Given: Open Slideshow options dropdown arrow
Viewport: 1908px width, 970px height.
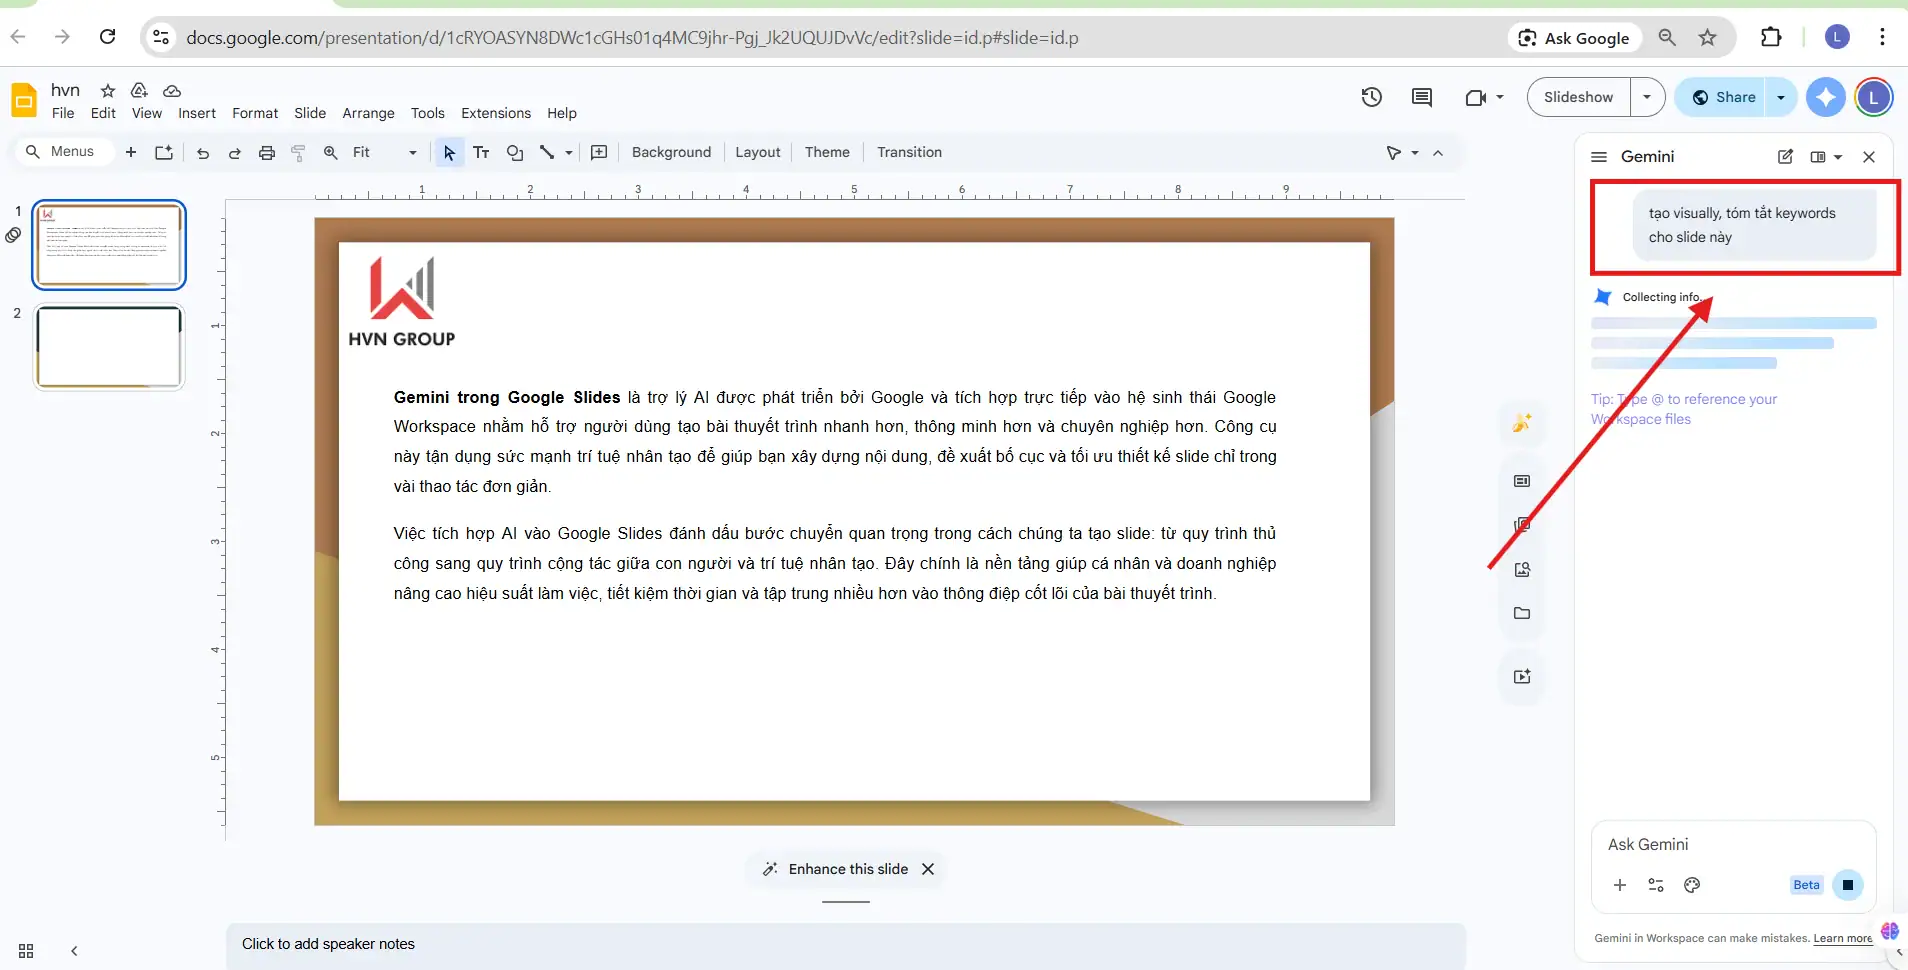Looking at the screenshot, I should 1647,97.
